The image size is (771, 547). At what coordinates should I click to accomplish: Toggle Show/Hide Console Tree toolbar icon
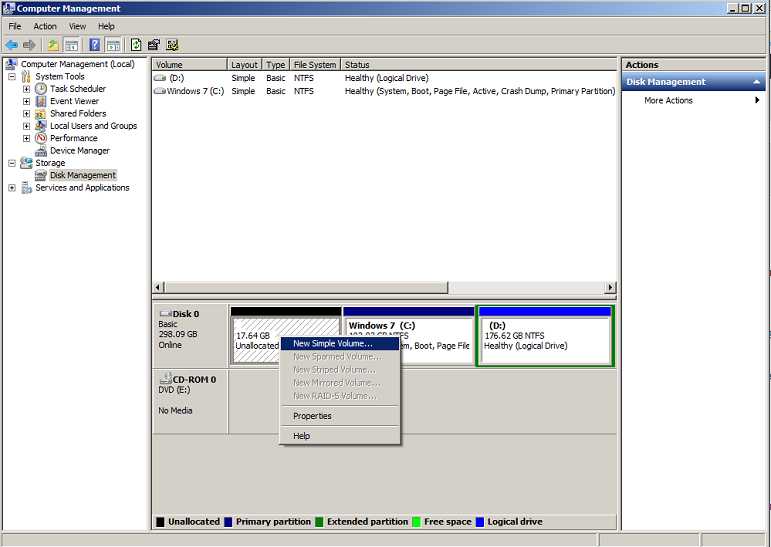[71, 45]
